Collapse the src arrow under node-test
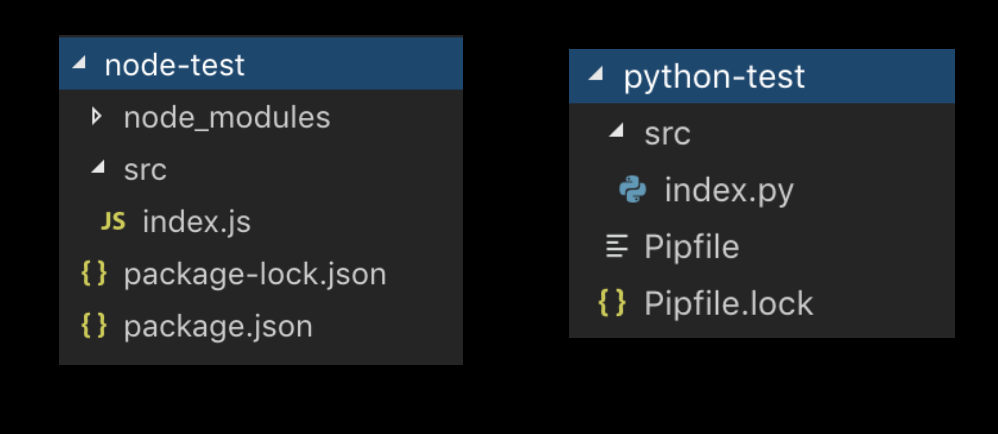The height and width of the screenshot is (434, 998). [x=97, y=169]
